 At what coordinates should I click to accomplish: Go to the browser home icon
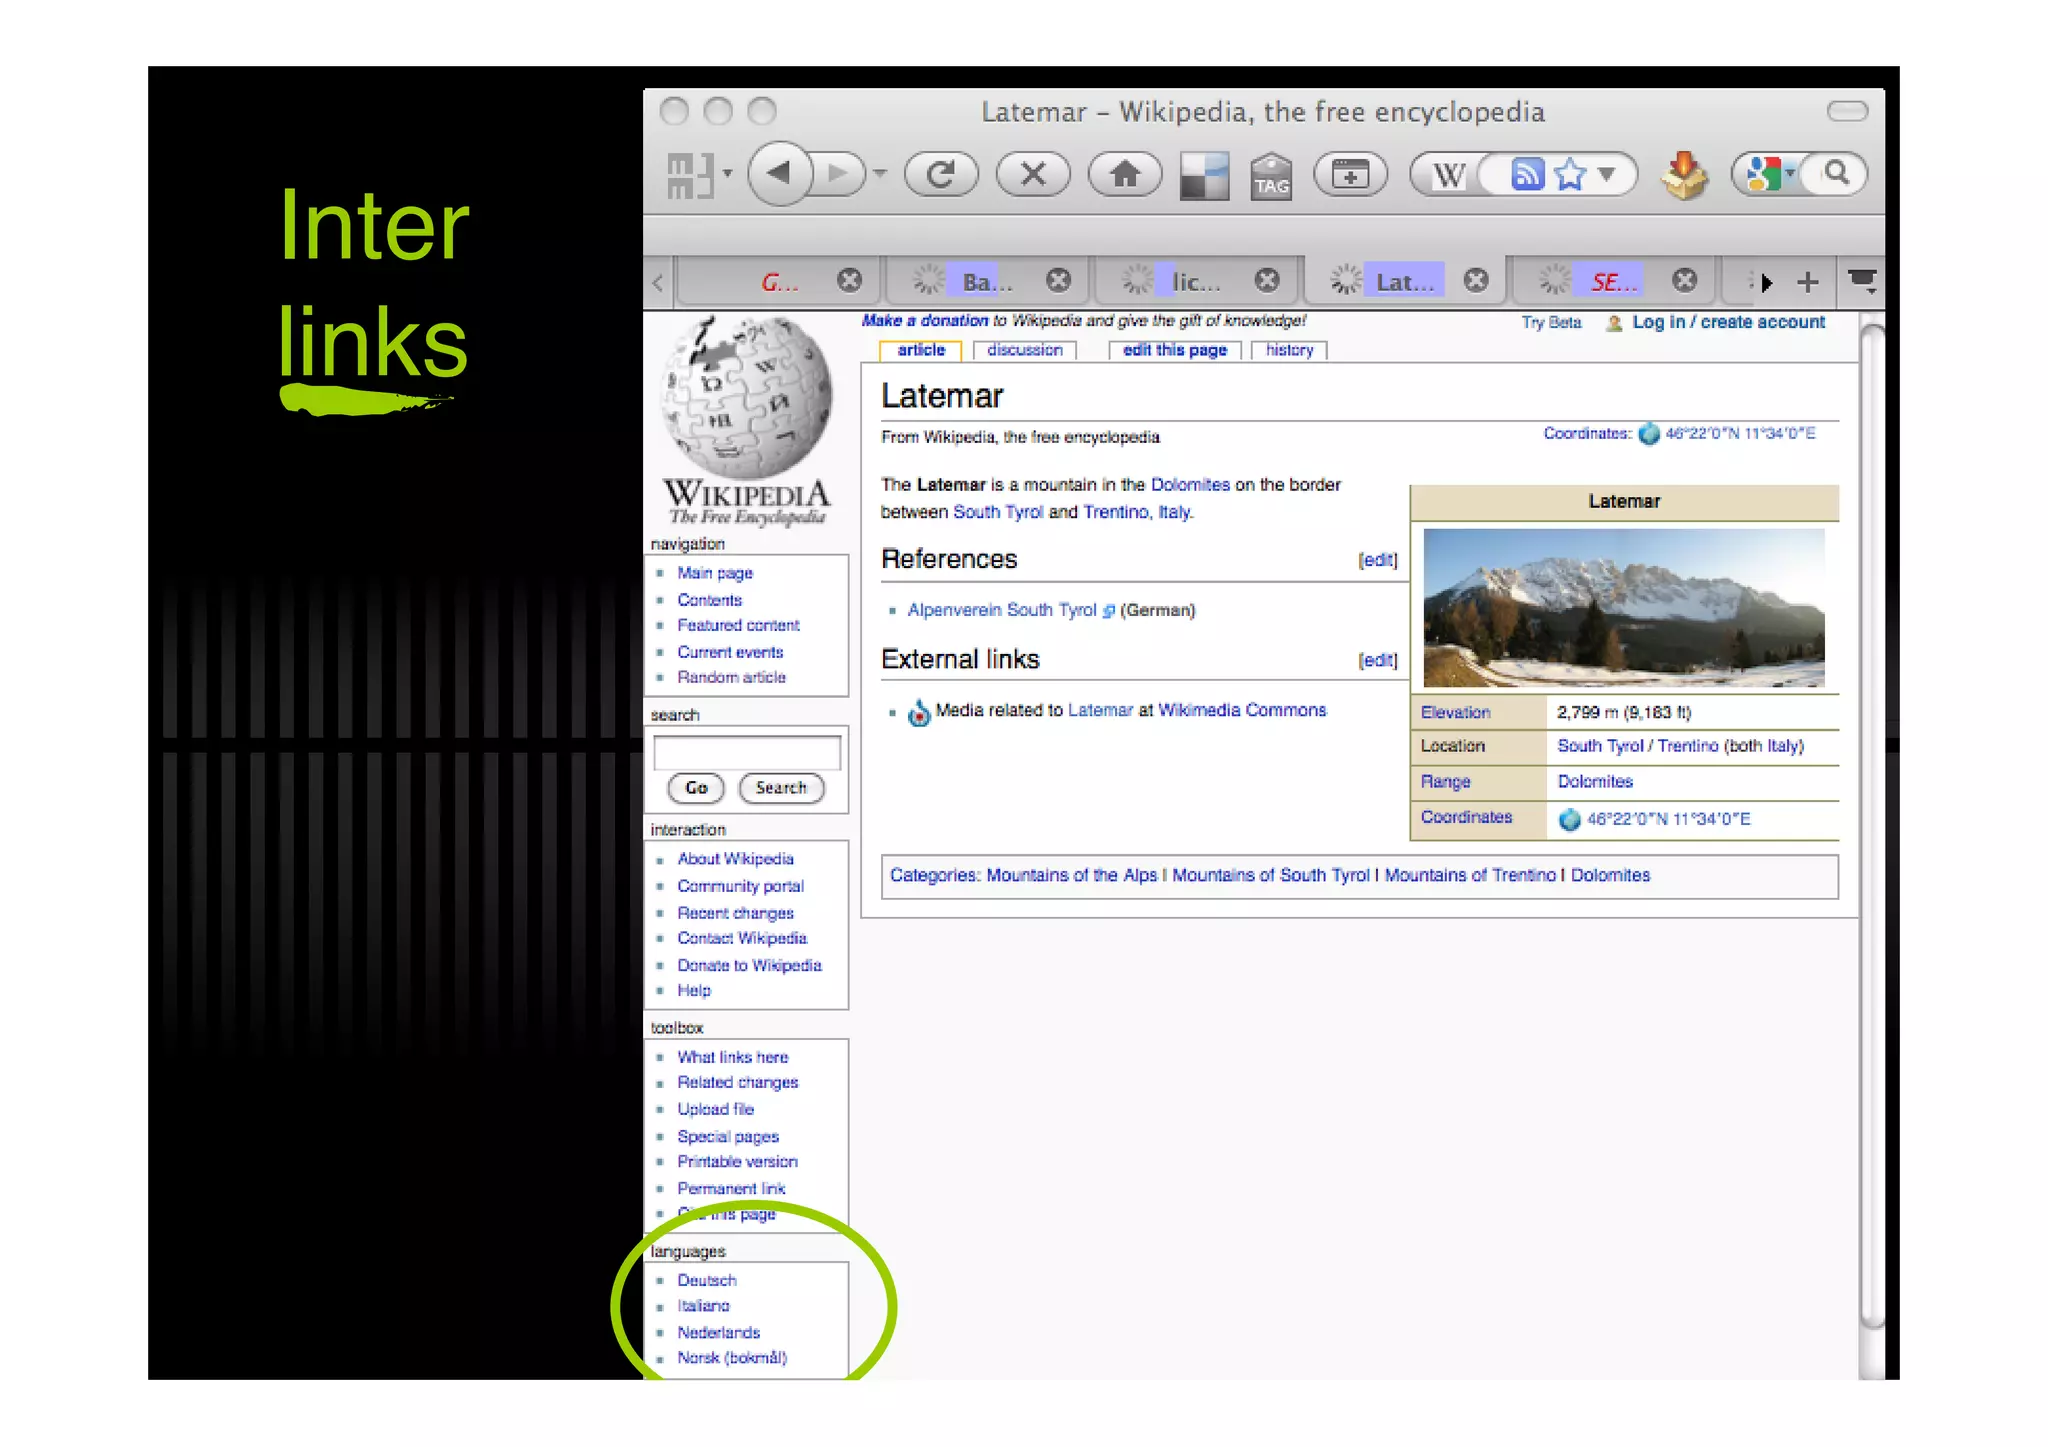(1125, 174)
